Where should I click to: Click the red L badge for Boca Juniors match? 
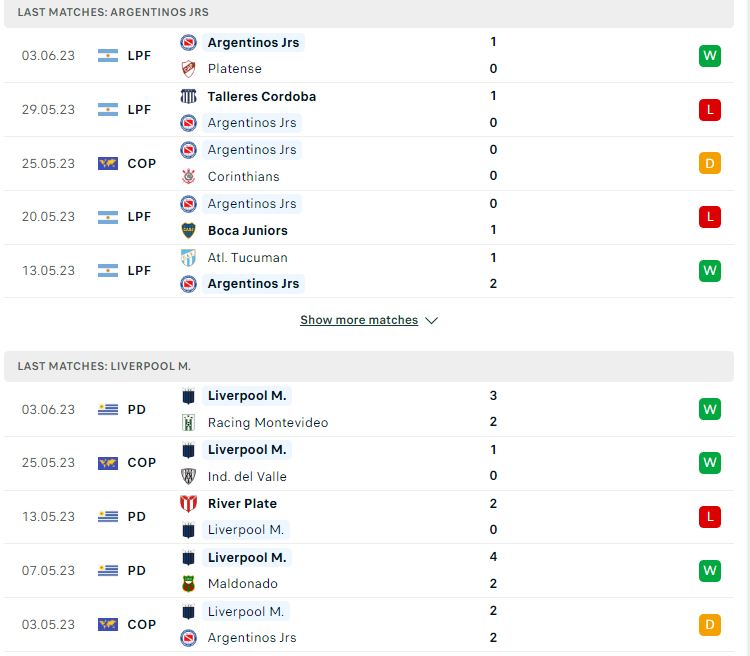coord(710,217)
